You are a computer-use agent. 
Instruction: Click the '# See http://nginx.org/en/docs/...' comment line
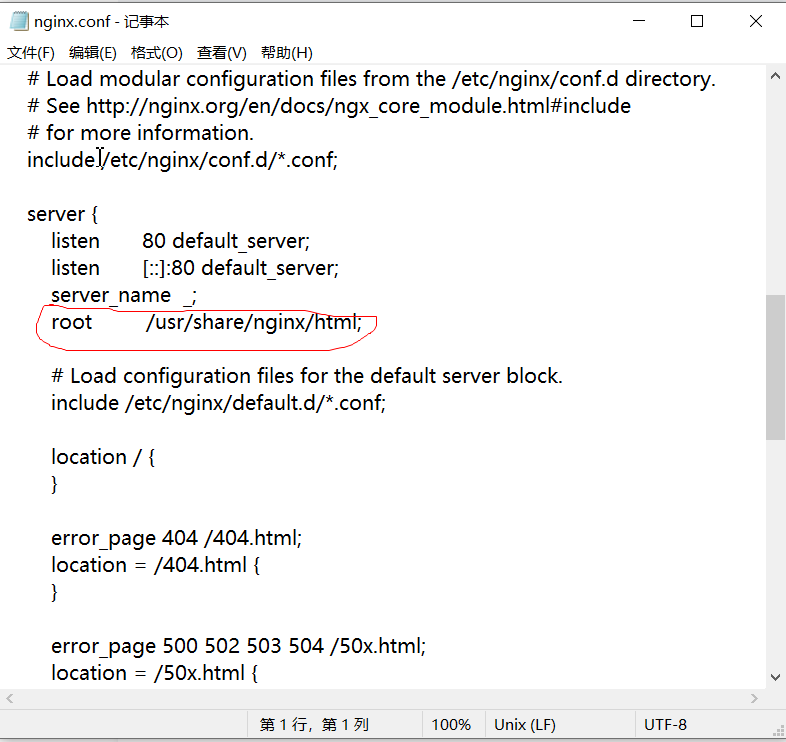(x=329, y=106)
